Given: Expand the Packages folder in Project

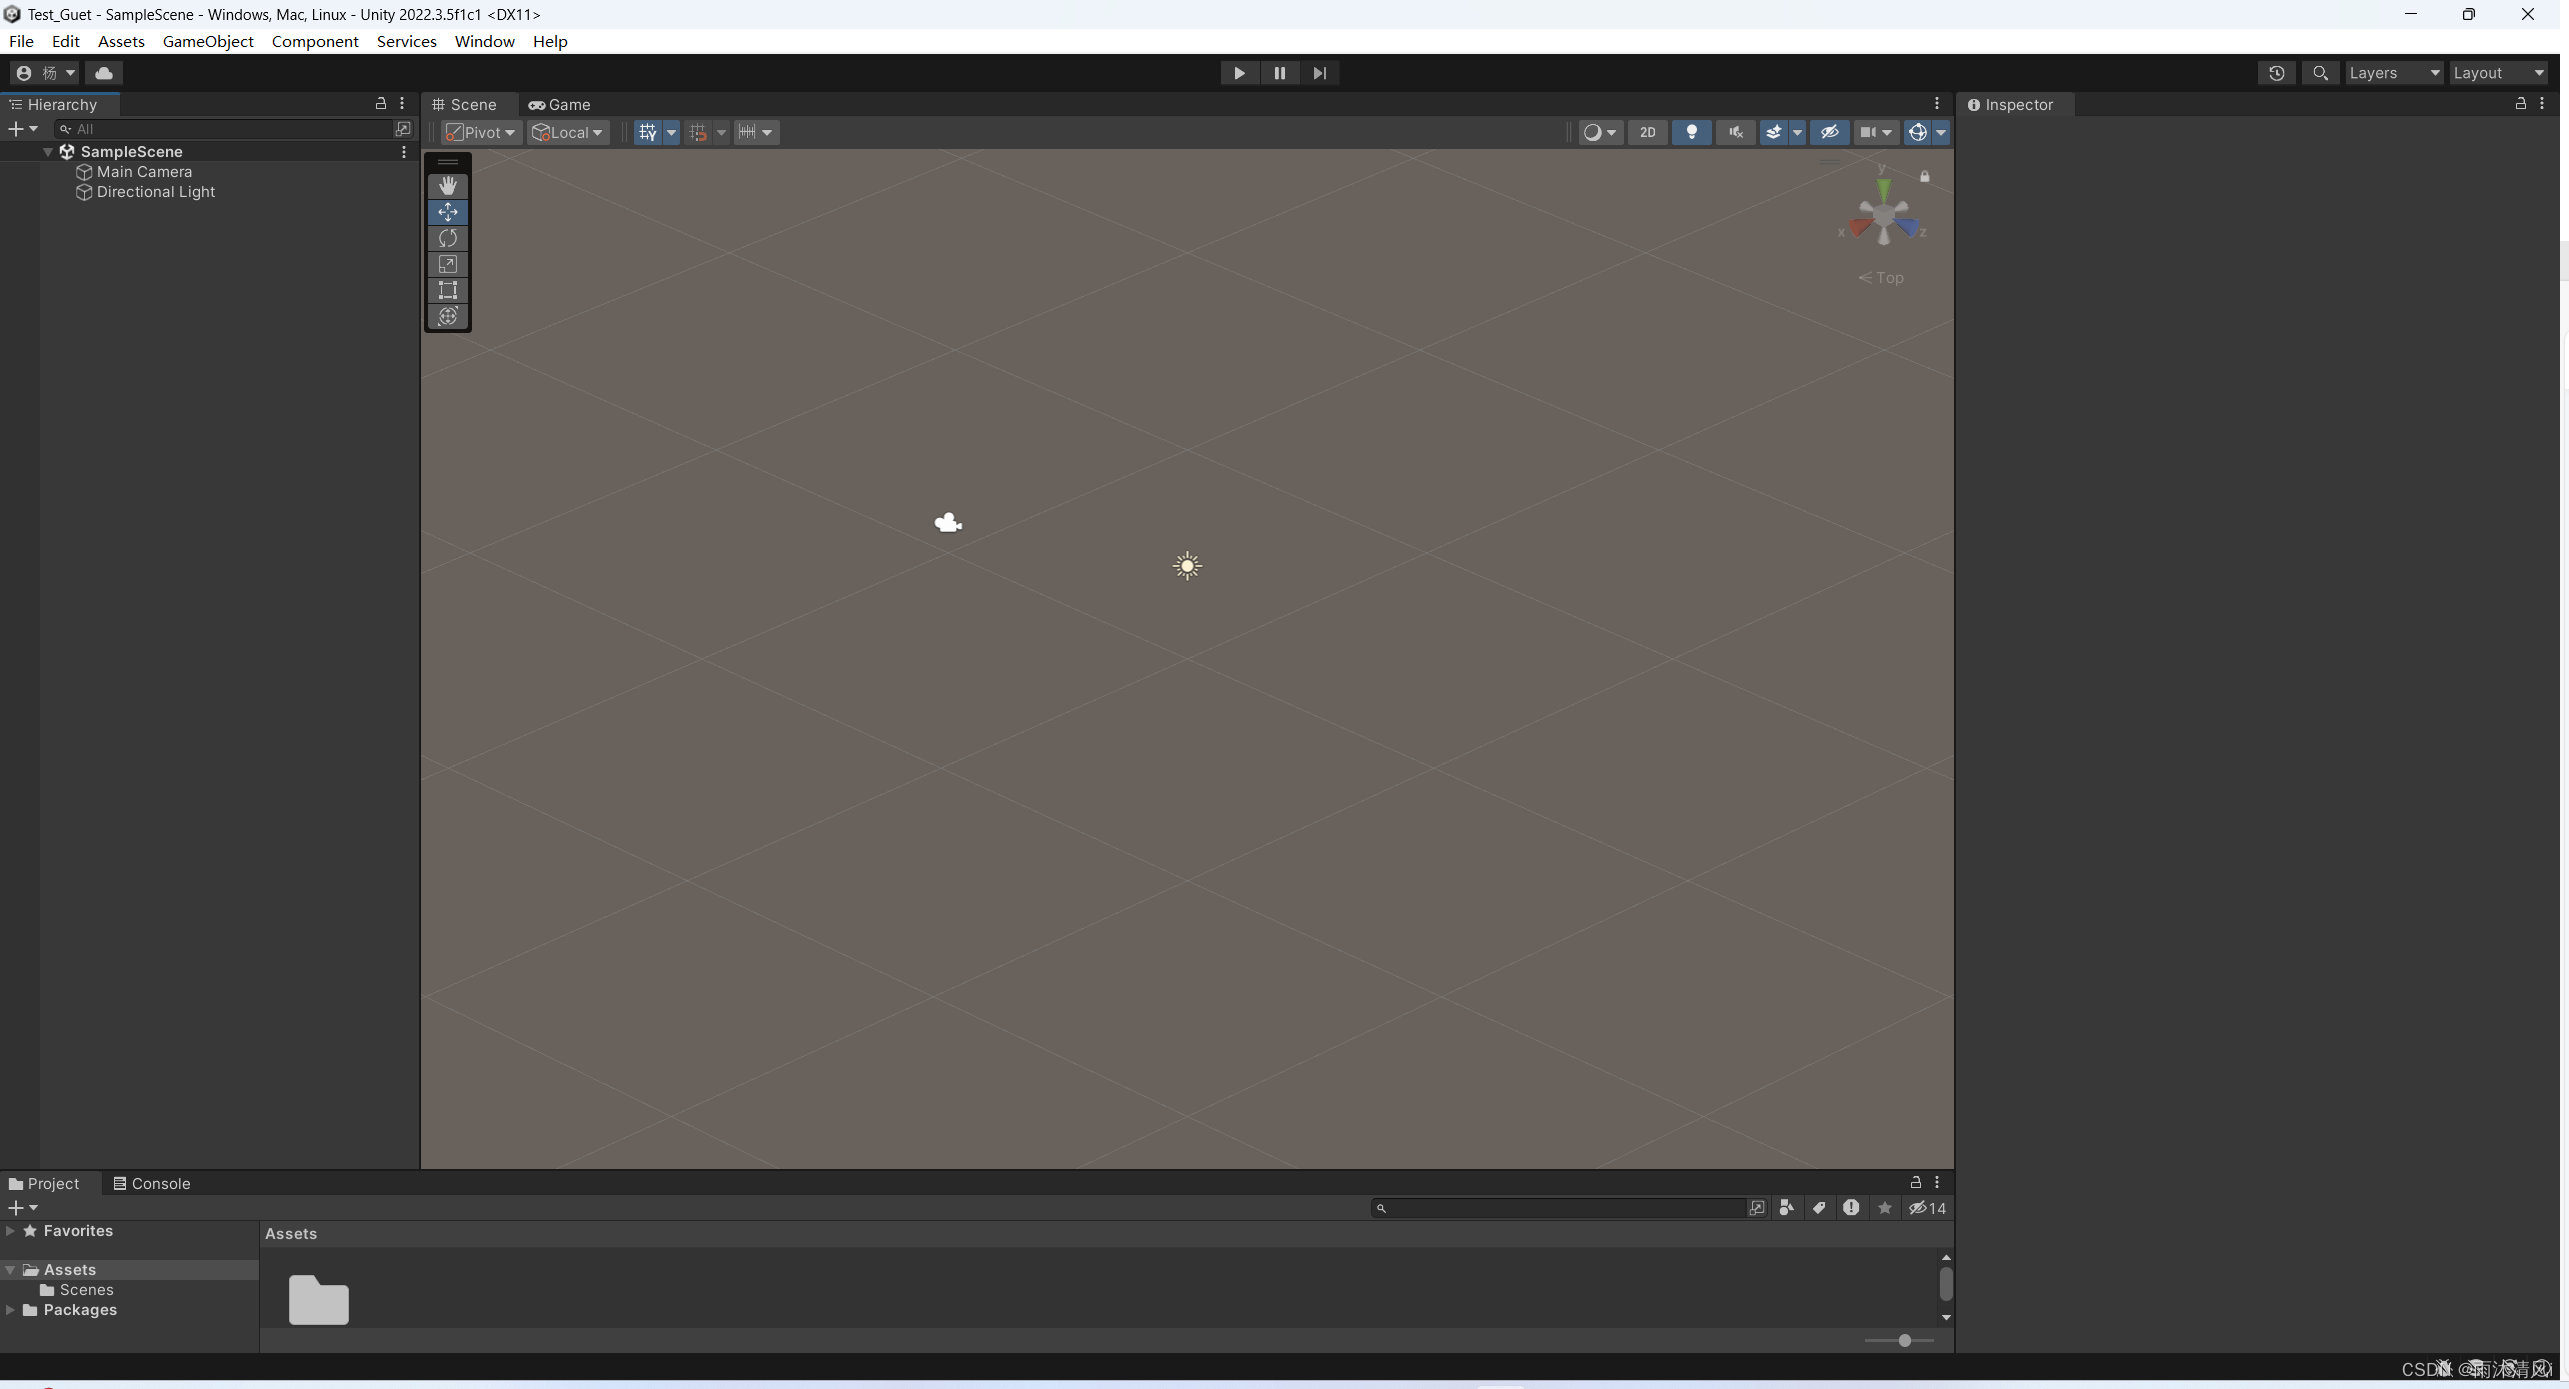Looking at the screenshot, I should (x=10, y=1310).
